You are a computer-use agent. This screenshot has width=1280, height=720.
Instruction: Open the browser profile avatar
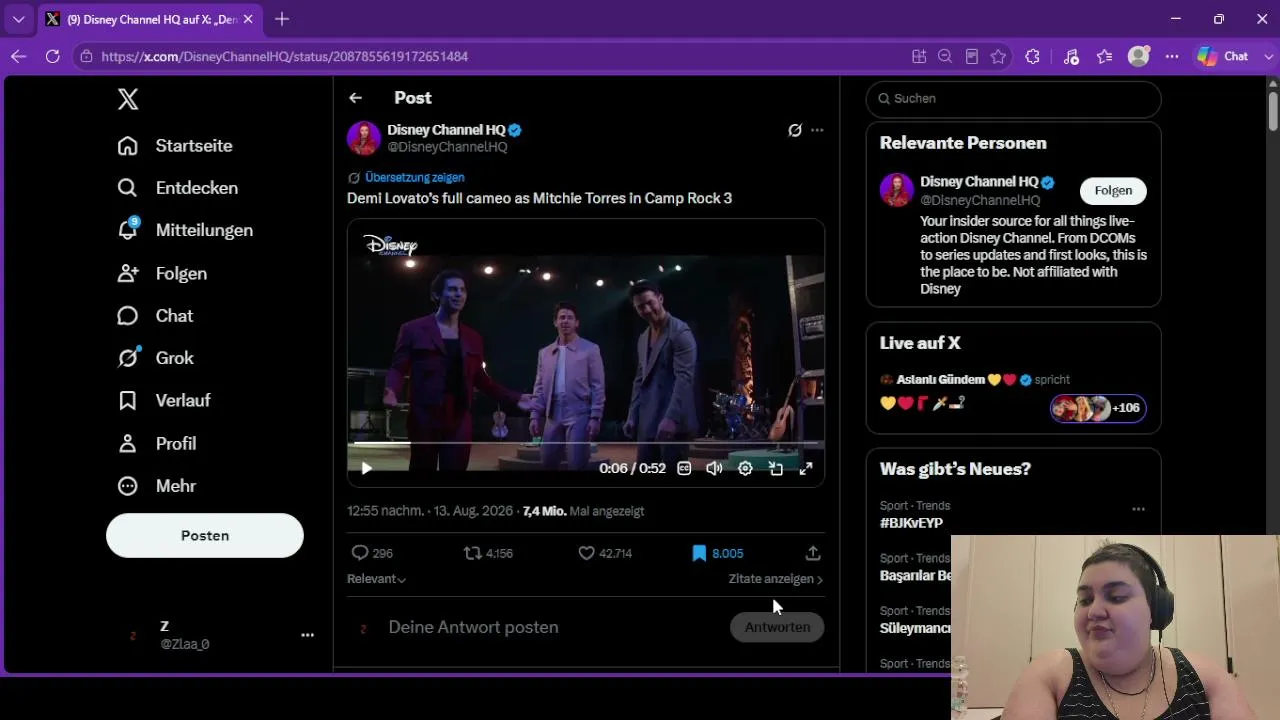coord(1138,57)
